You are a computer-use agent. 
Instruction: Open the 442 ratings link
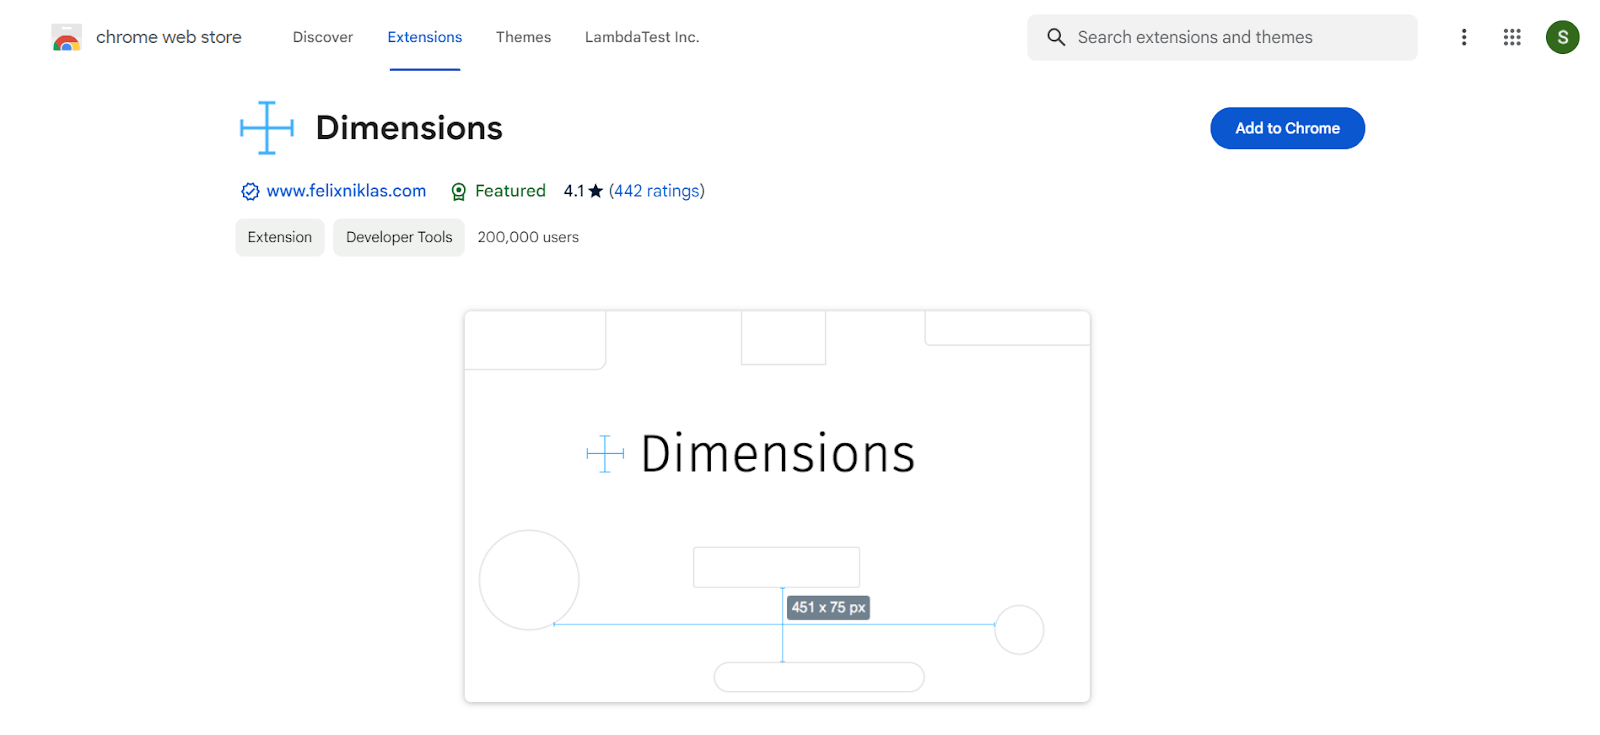tap(657, 191)
